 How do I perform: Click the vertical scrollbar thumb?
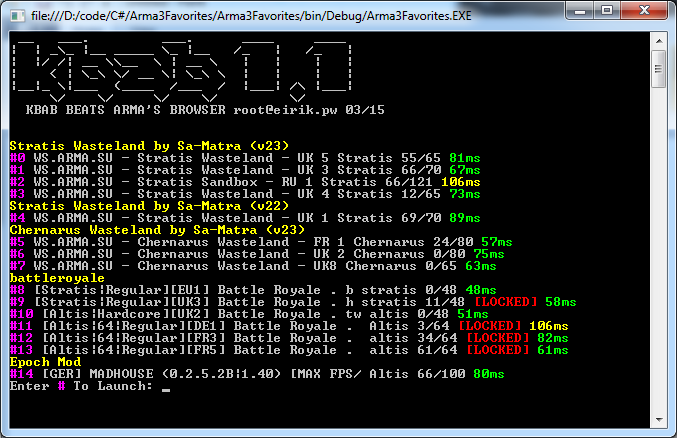[659, 69]
